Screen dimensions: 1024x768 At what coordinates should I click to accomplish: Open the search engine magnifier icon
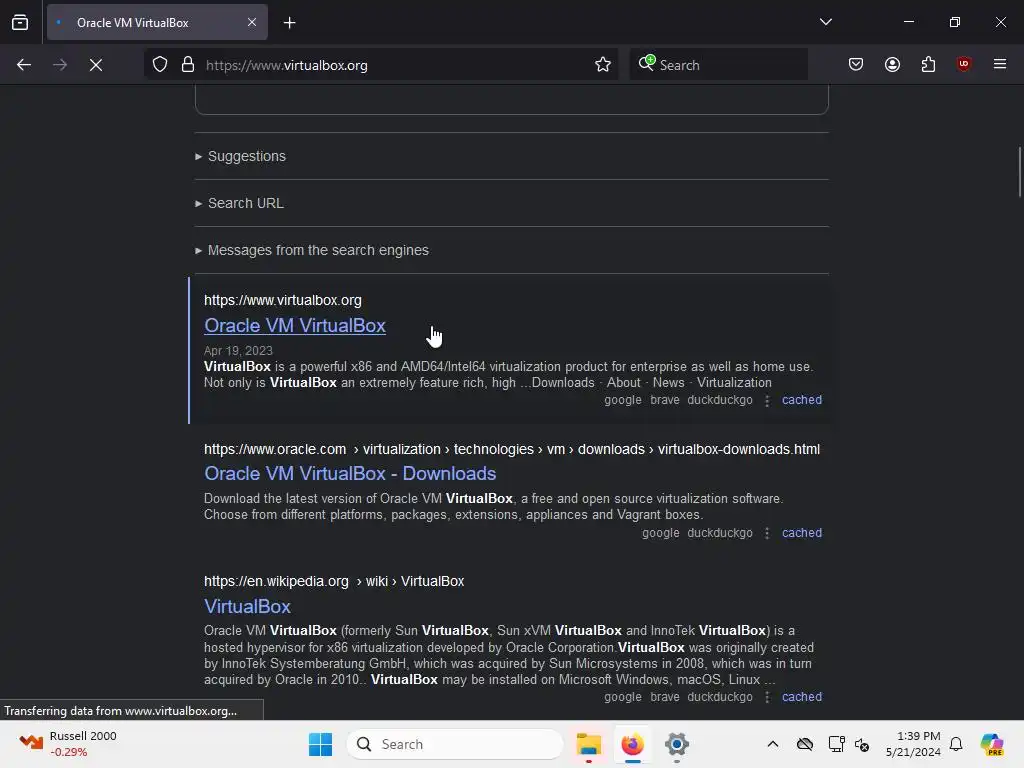click(647, 63)
